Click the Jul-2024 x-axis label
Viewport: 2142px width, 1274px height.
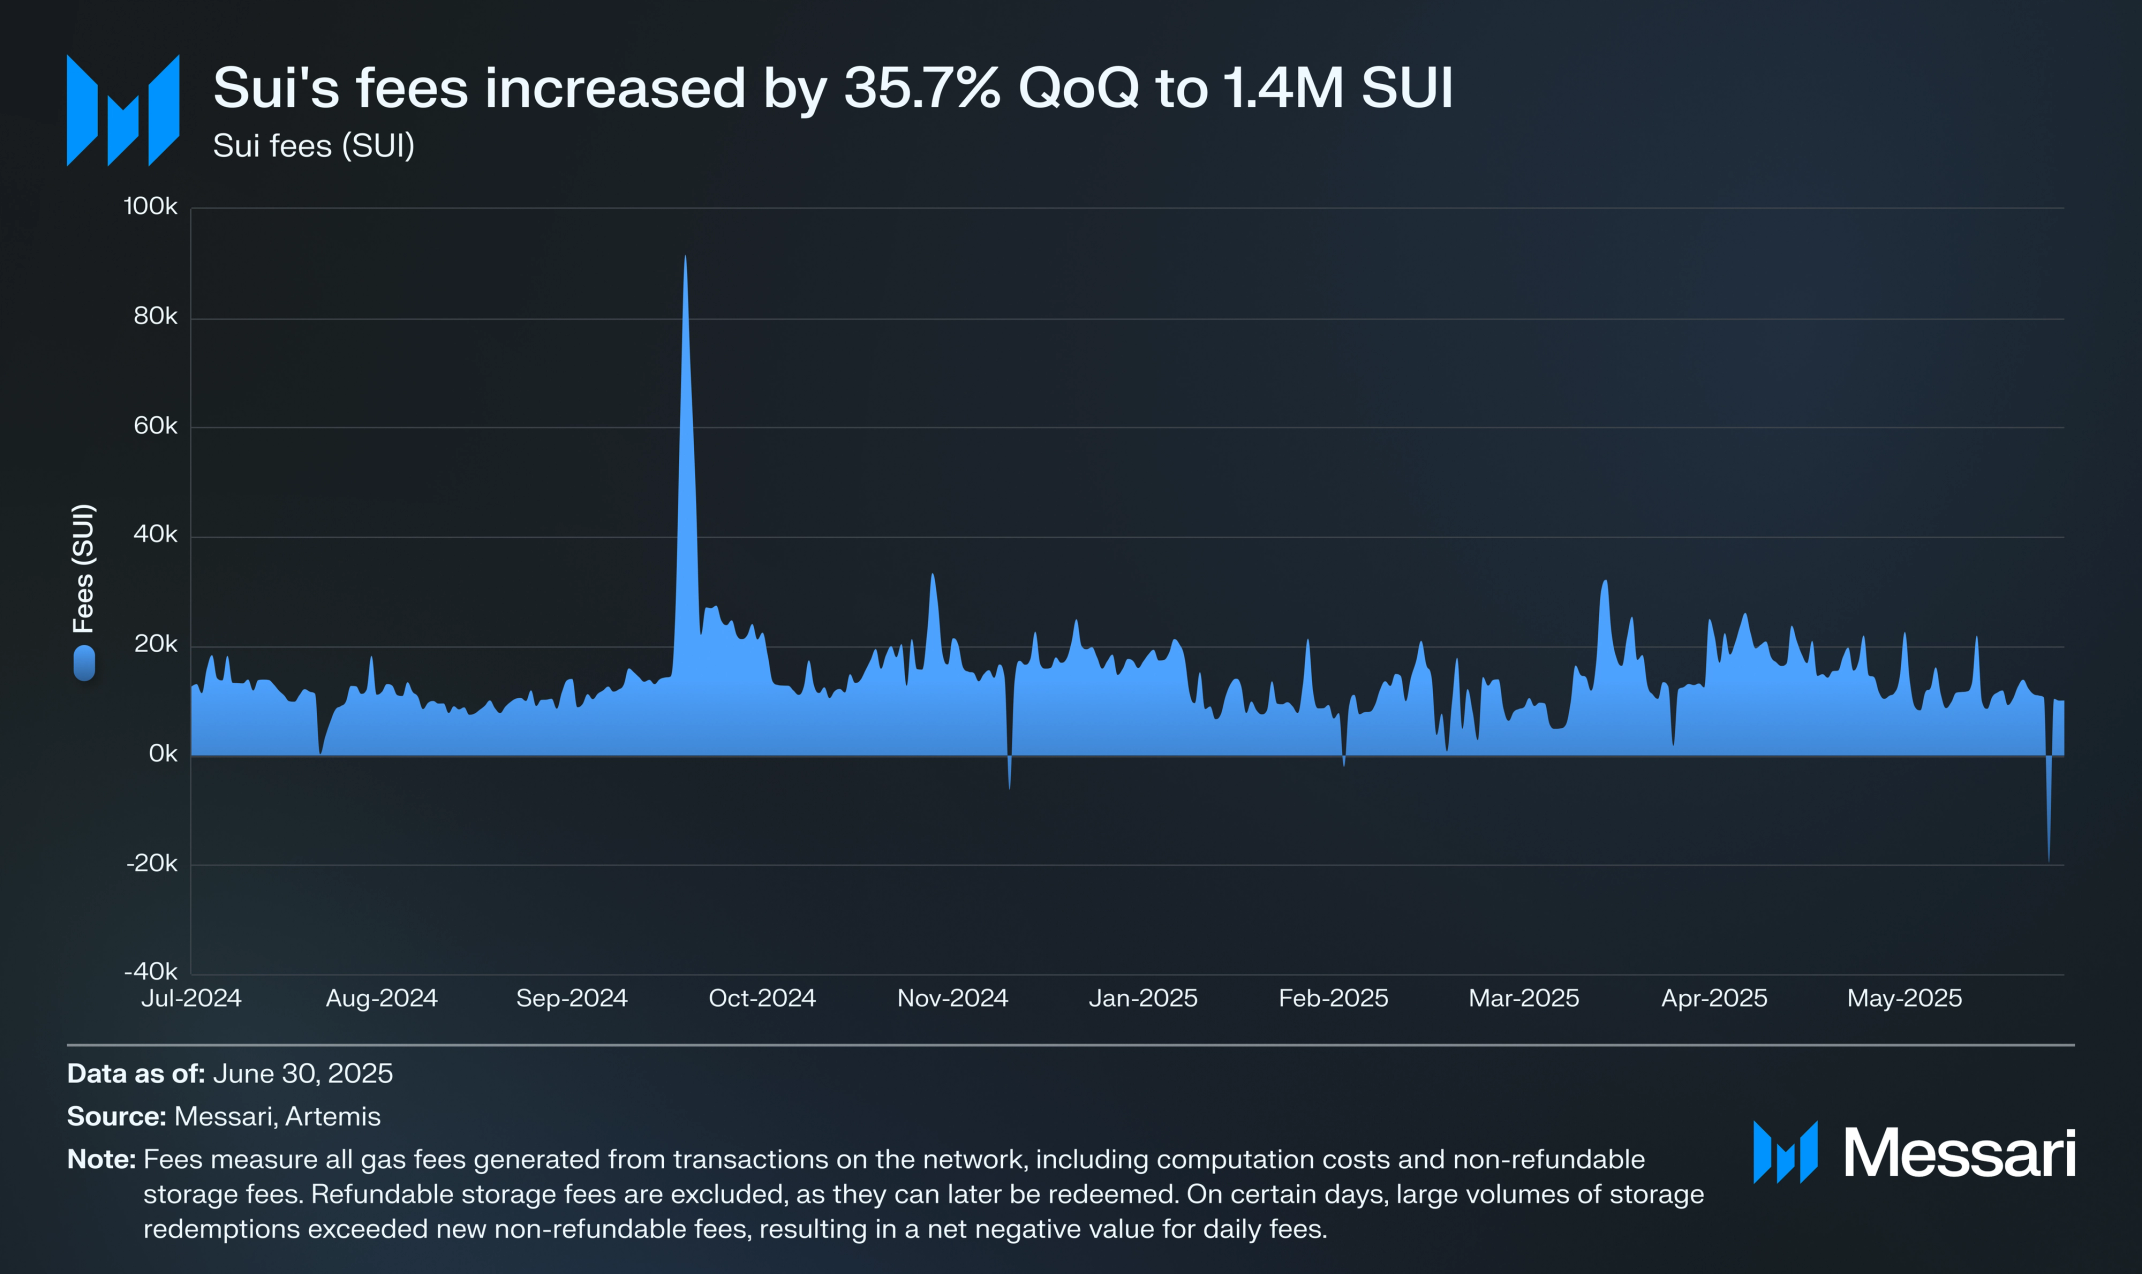pyautogui.click(x=191, y=998)
